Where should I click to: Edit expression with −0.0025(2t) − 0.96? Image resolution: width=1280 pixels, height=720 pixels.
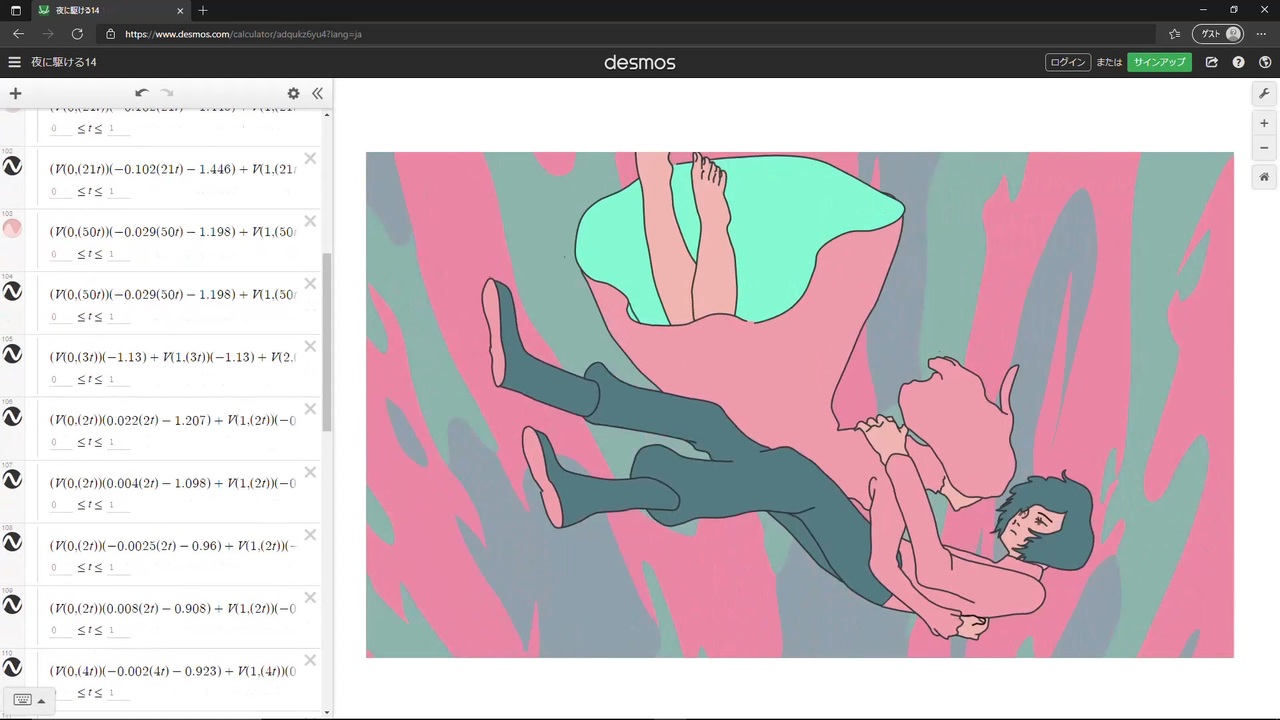point(173,545)
